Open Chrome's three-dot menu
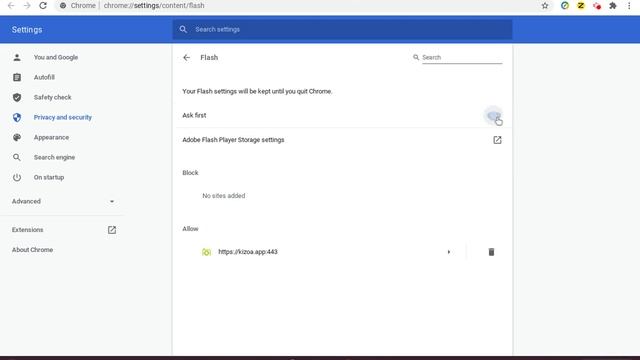This screenshot has height=360, width=640. click(x=629, y=6)
